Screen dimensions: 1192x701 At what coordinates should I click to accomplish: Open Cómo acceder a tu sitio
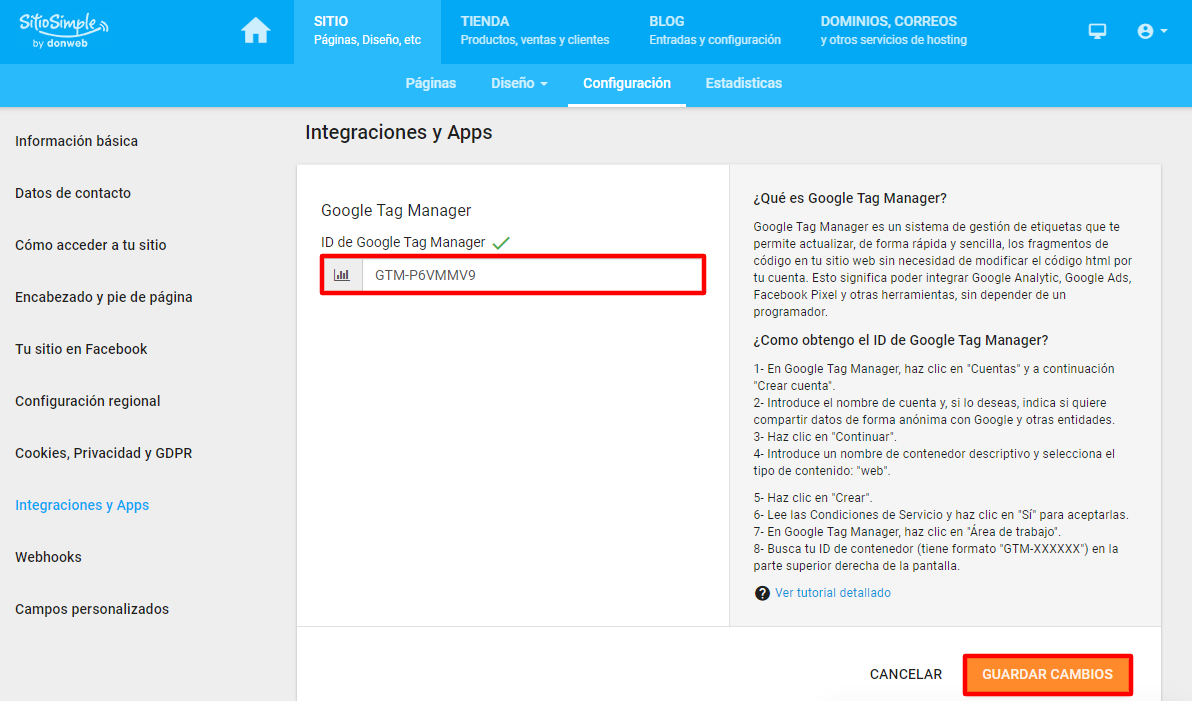pos(90,245)
